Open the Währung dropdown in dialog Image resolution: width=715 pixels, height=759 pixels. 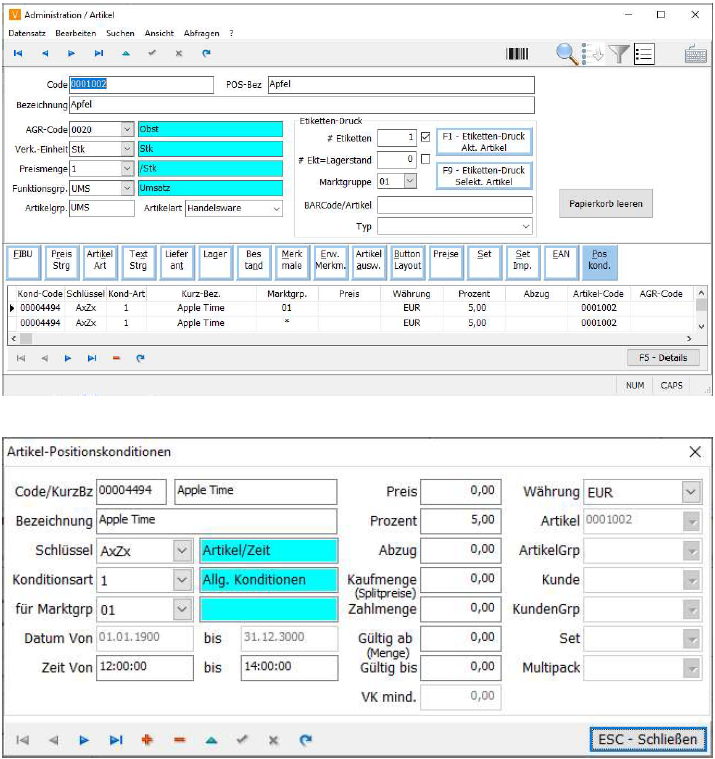tap(691, 492)
